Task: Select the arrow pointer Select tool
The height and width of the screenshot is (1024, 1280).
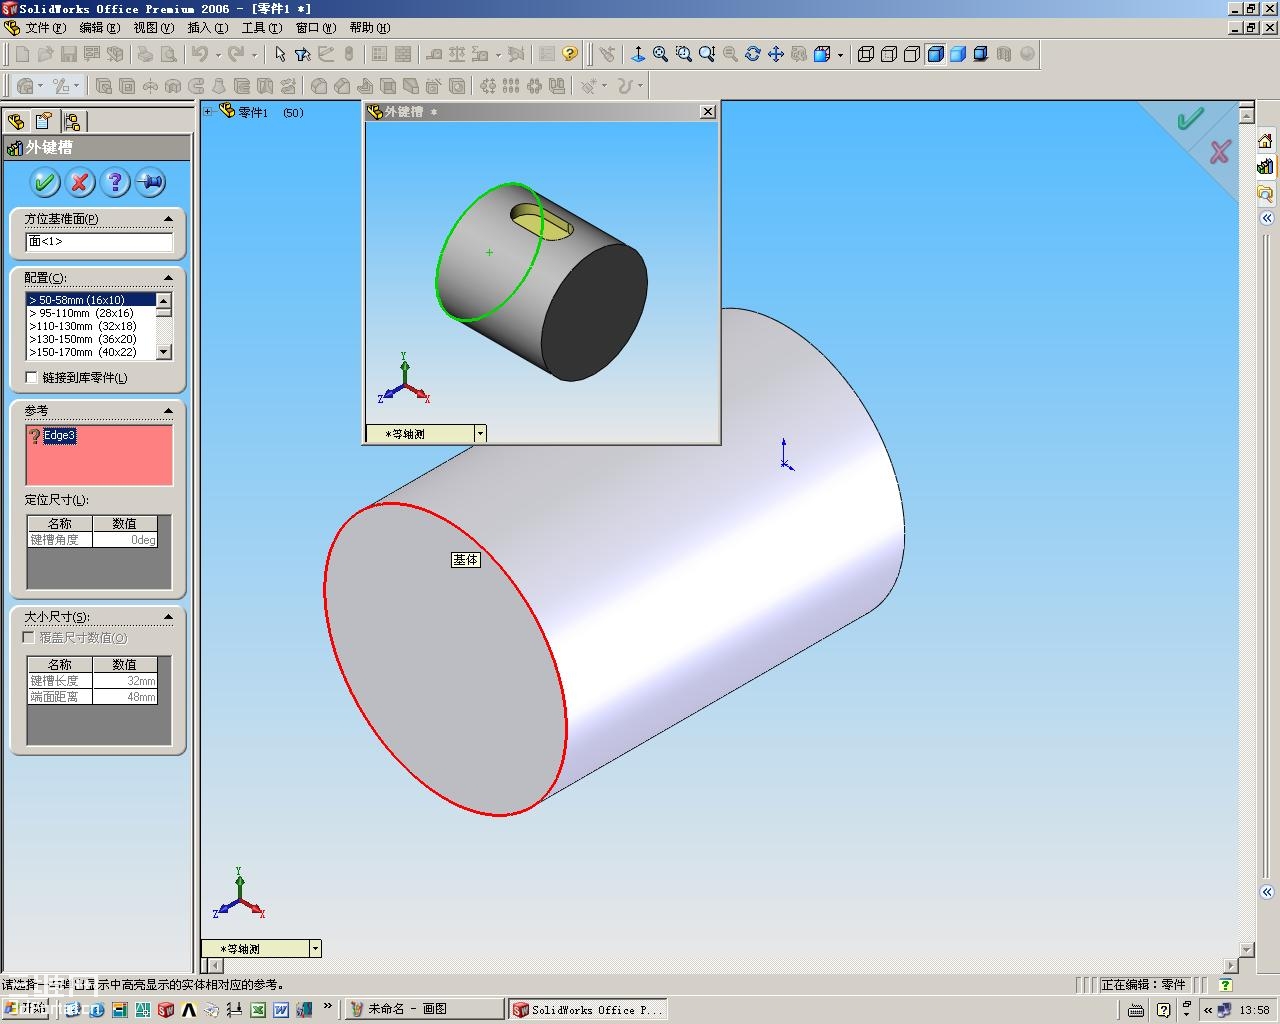Action: point(280,54)
